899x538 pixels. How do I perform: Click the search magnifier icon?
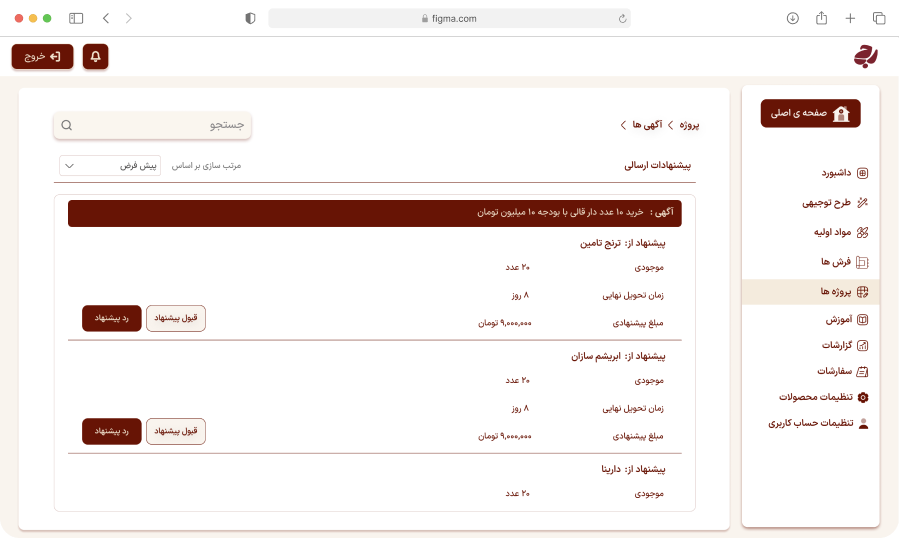(x=67, y=126)
